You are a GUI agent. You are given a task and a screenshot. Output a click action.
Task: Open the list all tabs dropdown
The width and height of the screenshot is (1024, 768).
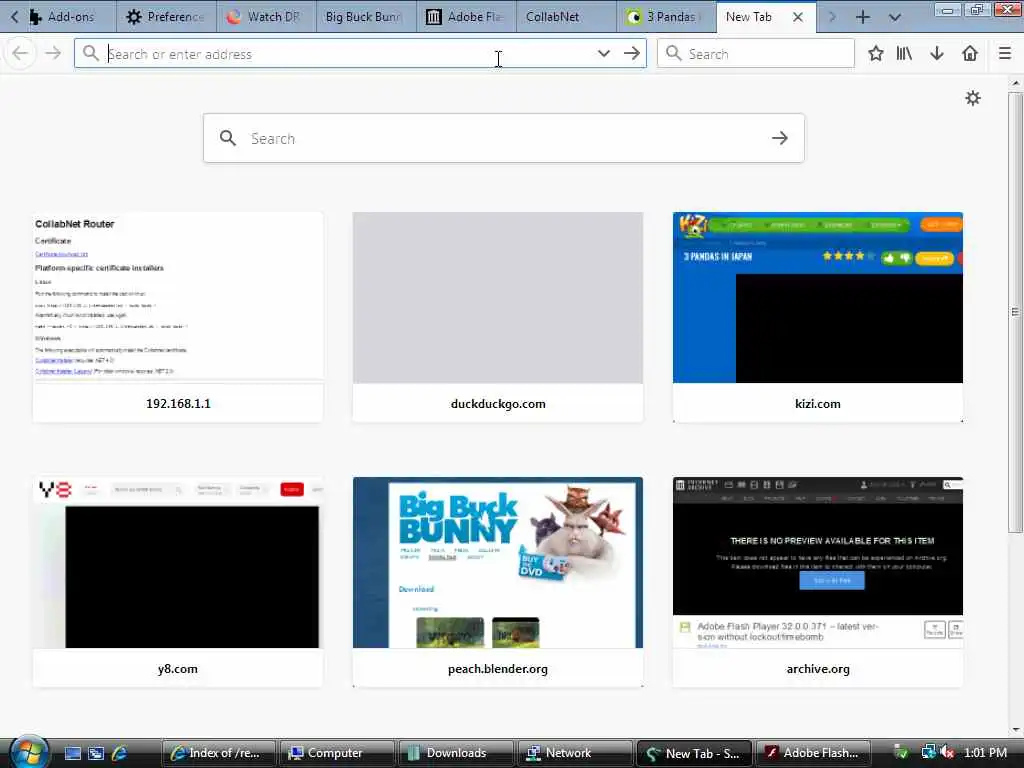click(895, 17)
